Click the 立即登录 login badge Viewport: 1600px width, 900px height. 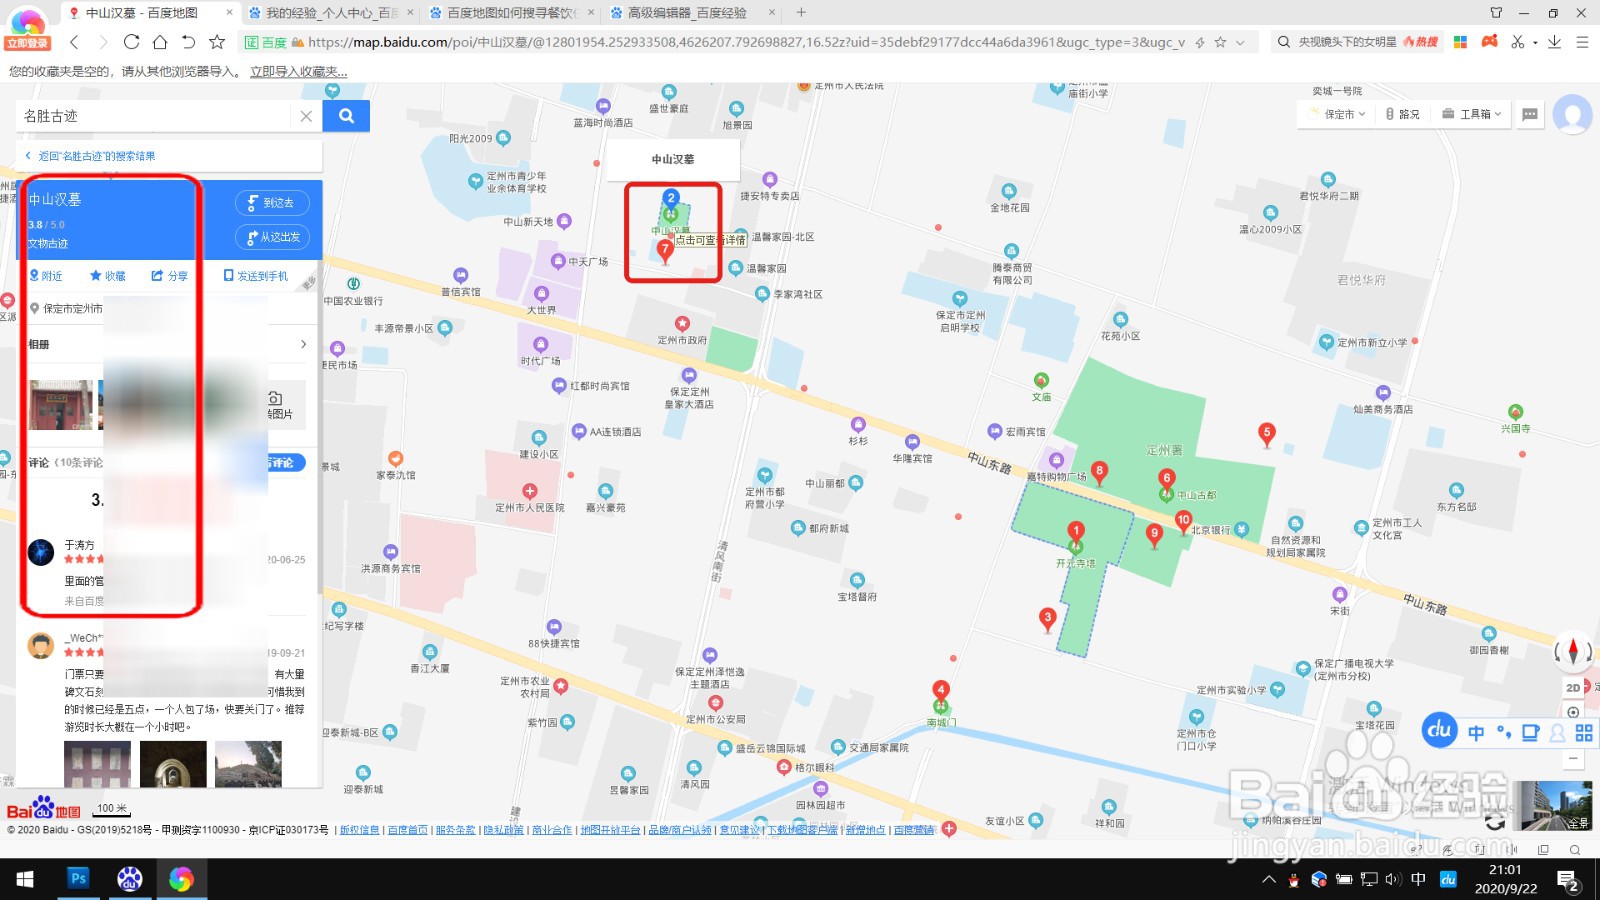click(x=27, y=43)
